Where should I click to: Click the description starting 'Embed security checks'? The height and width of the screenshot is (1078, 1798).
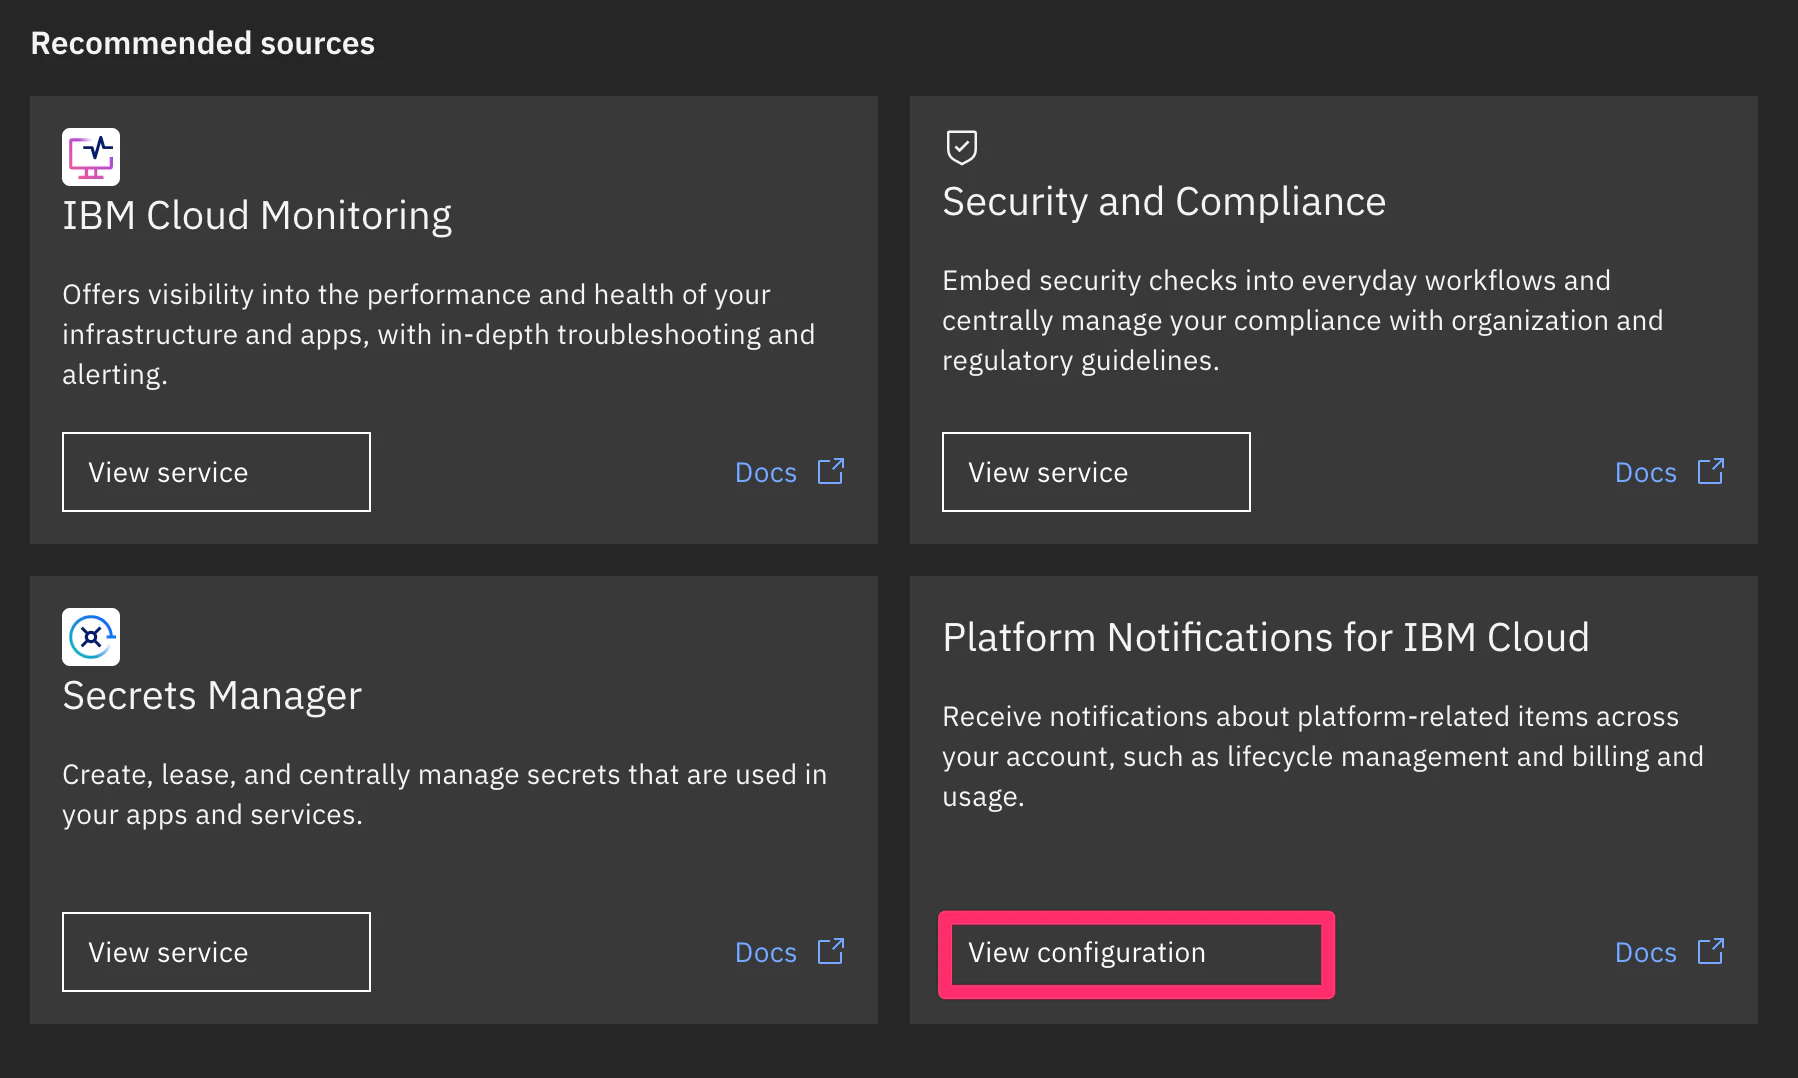[x=1303, y=320]
